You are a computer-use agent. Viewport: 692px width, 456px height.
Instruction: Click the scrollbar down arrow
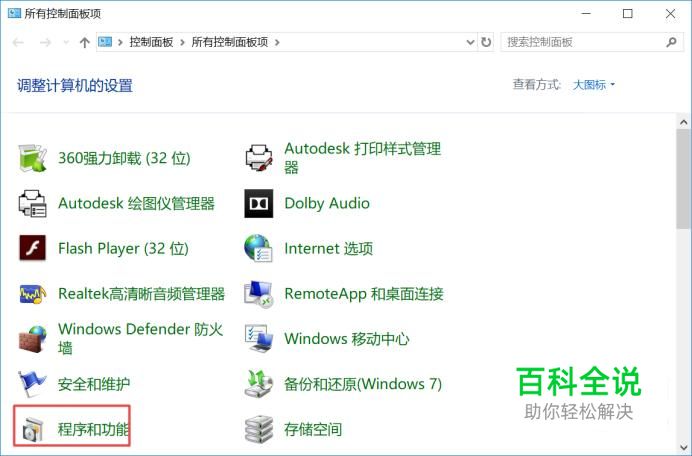click(684, 447)
